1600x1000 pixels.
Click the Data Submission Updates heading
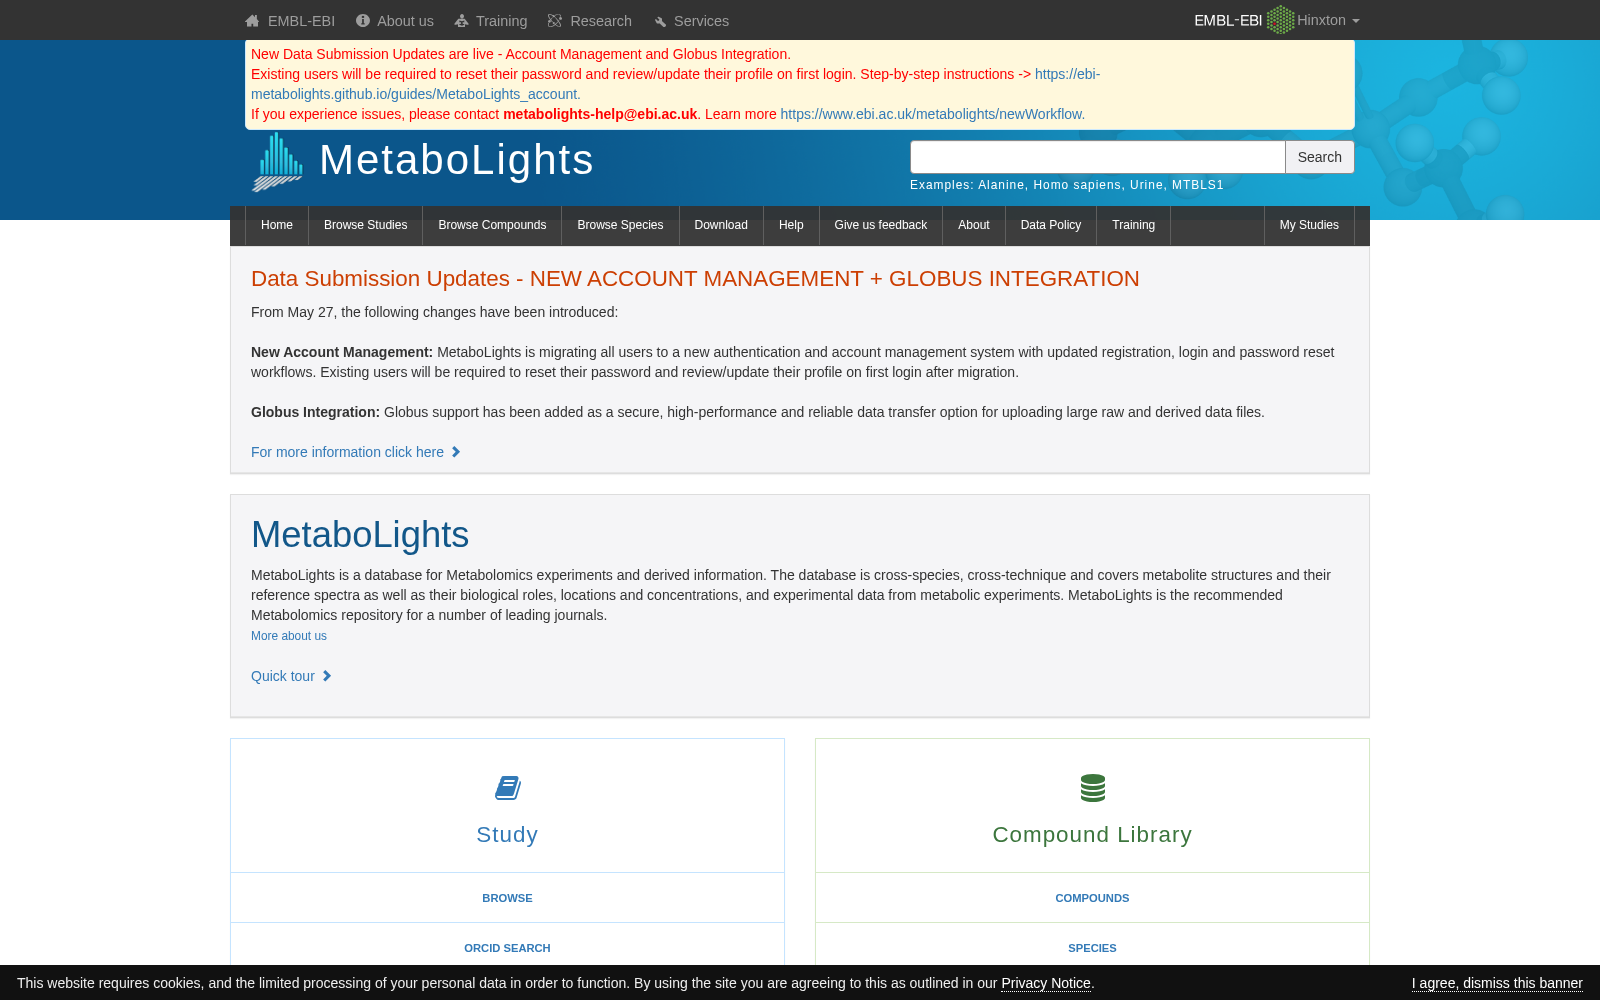coord(695,279)
